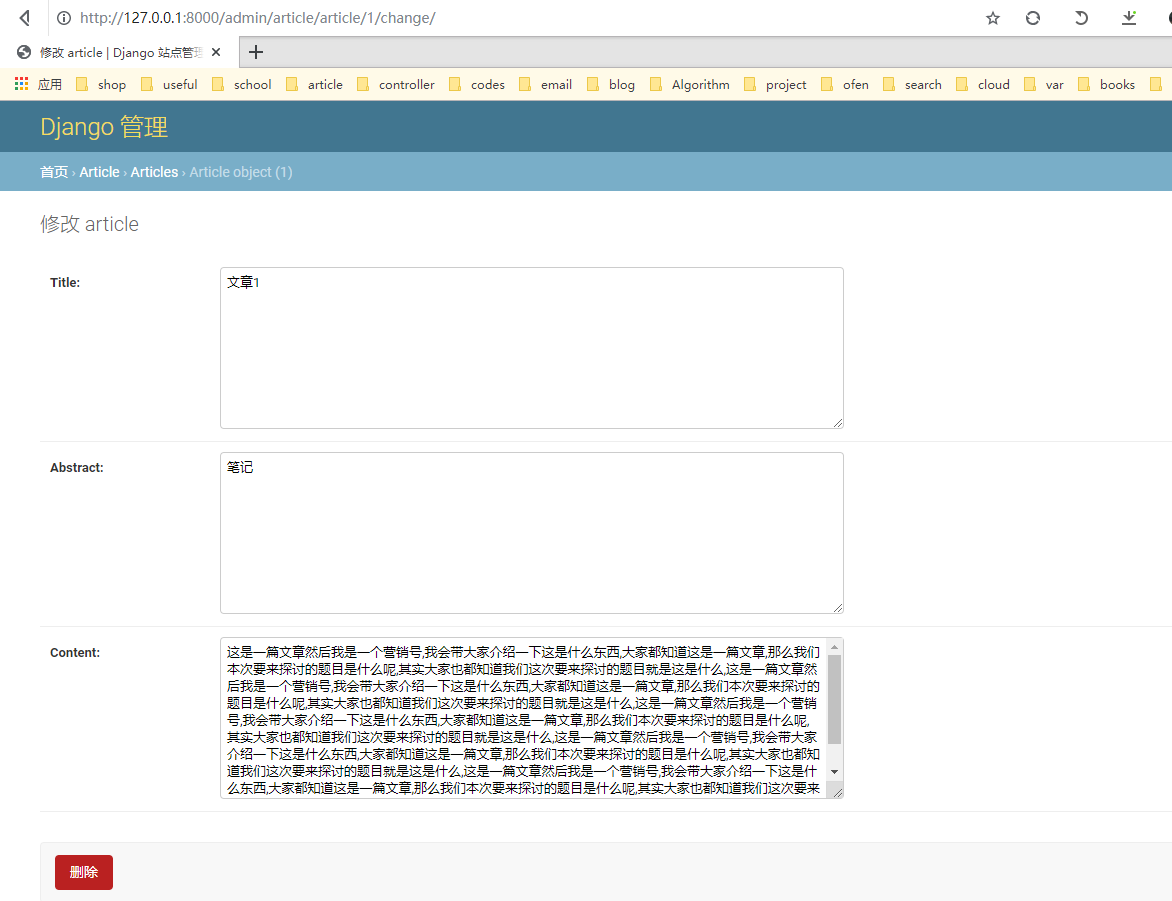Click the red 删除 delete button
1172x901 pixels.
coord(83,872)
